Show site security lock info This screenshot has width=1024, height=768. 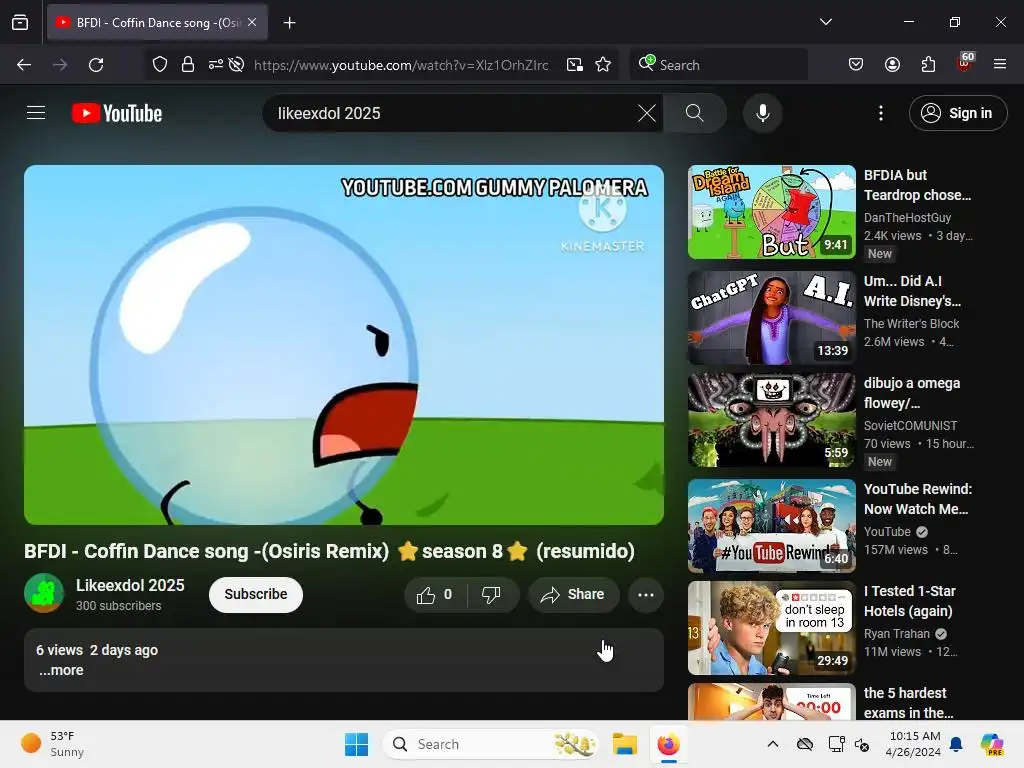tap(187, 64)
